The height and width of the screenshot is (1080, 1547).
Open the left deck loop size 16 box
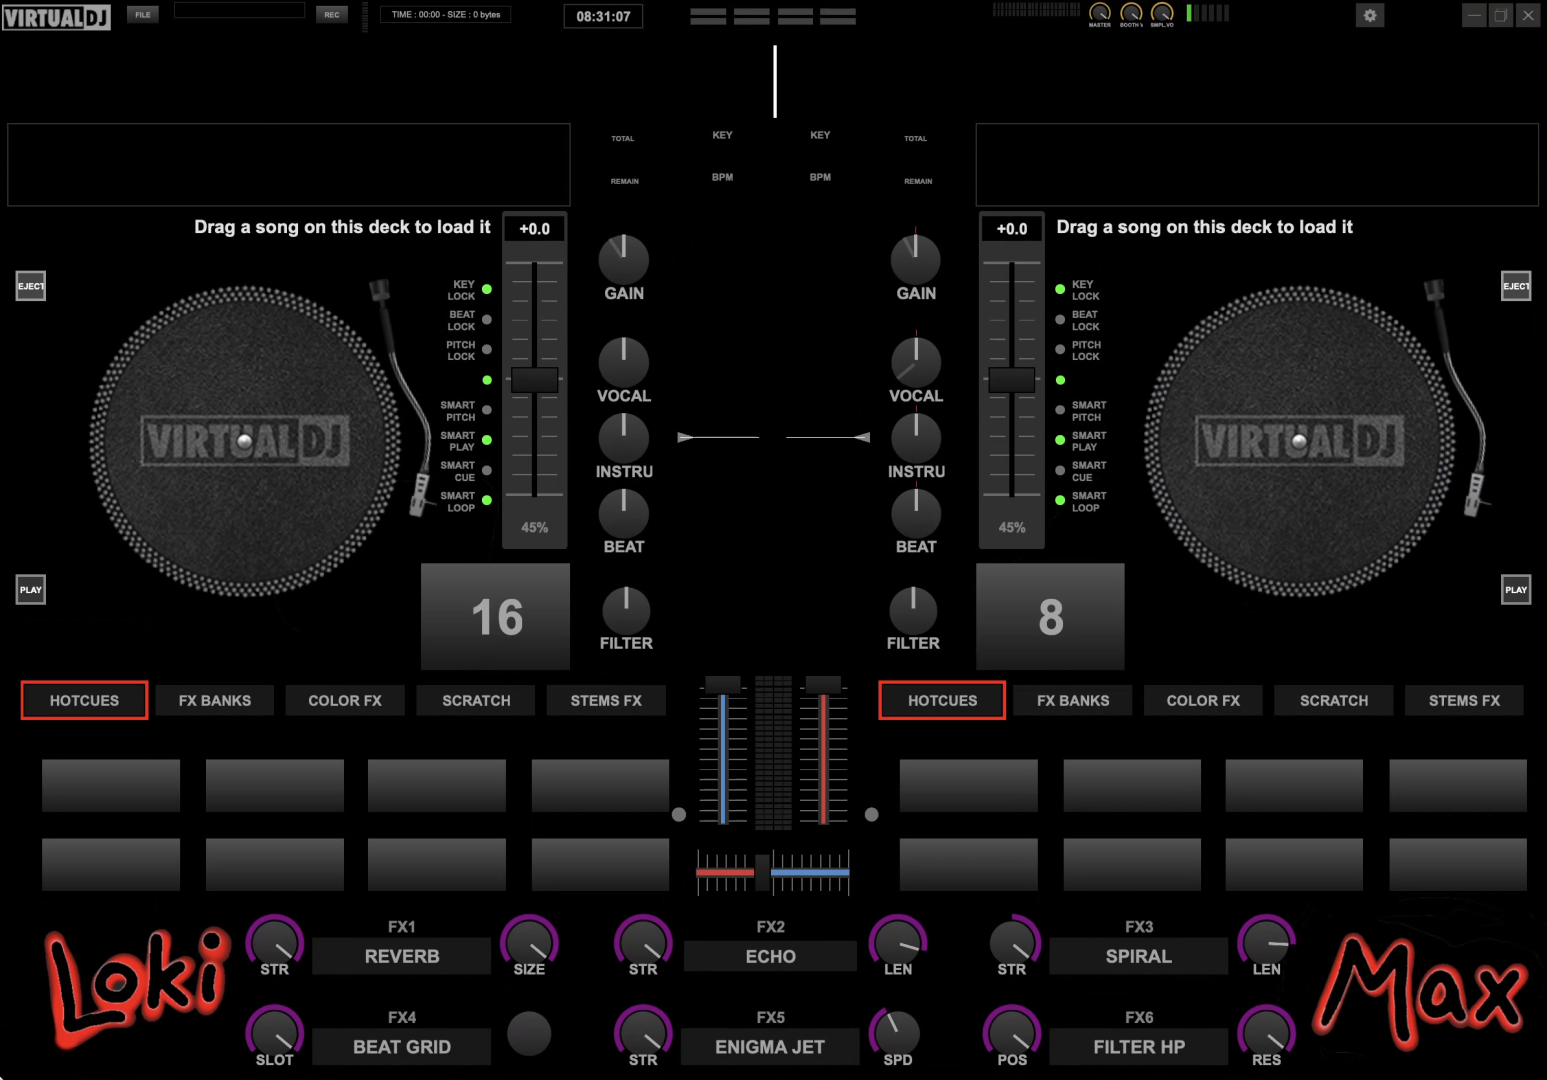coord(496,616)
